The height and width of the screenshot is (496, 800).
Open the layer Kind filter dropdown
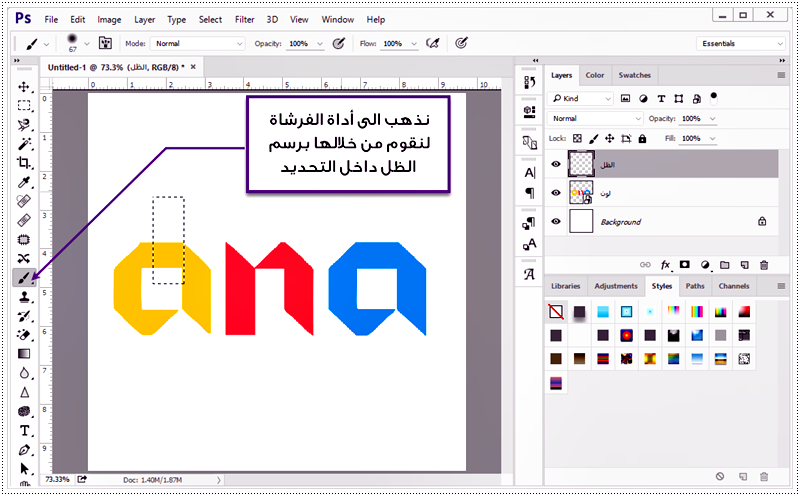581,98
